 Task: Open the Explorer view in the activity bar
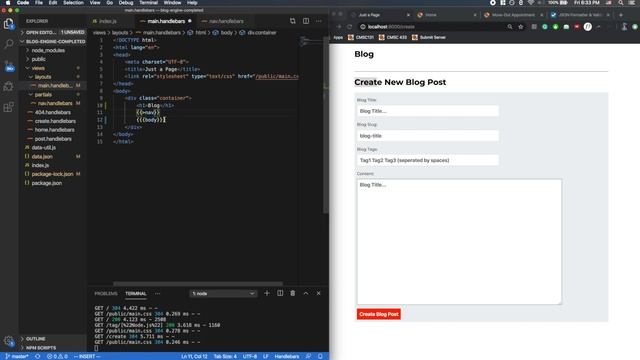(9, 24)
